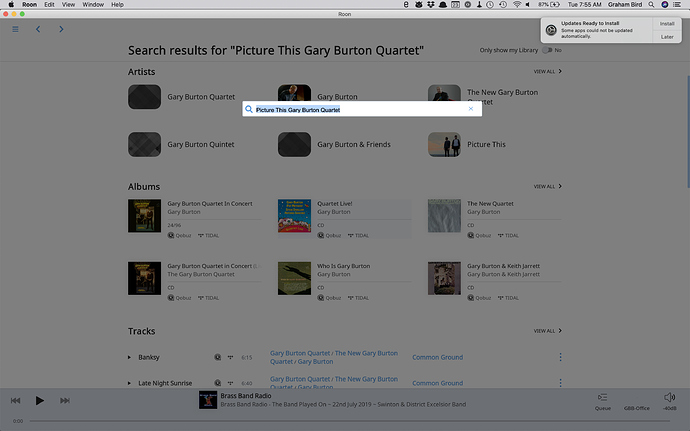This screenshot has height=431, width=690.
Task: Open Gary Burton Quartet artist thumbnail
Action: [144, 96]
